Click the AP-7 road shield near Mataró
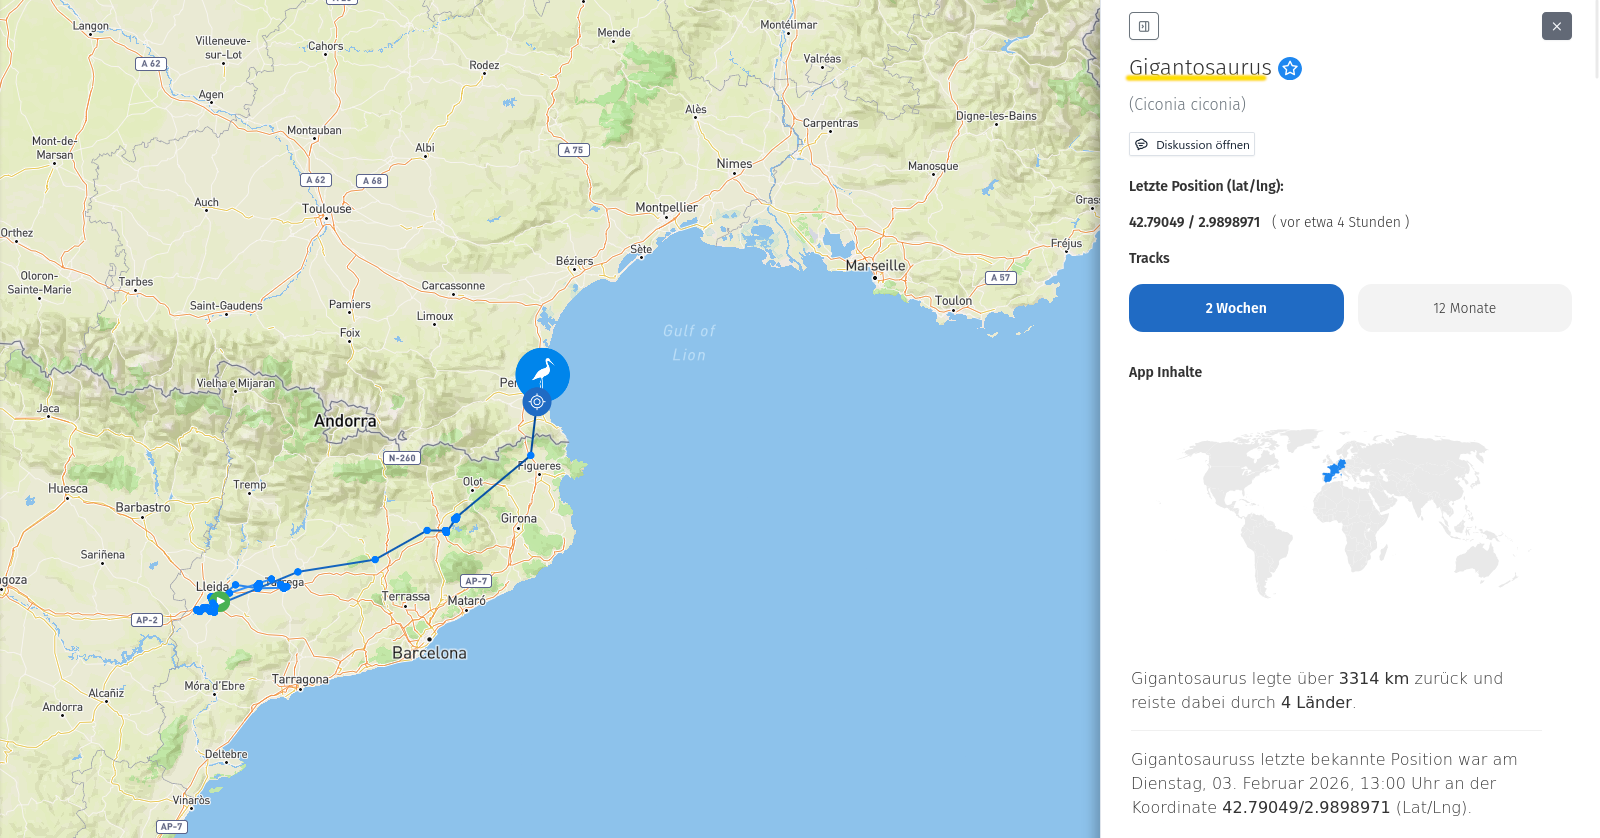Screen dimensions: 1600x838 tap(476, 581)
